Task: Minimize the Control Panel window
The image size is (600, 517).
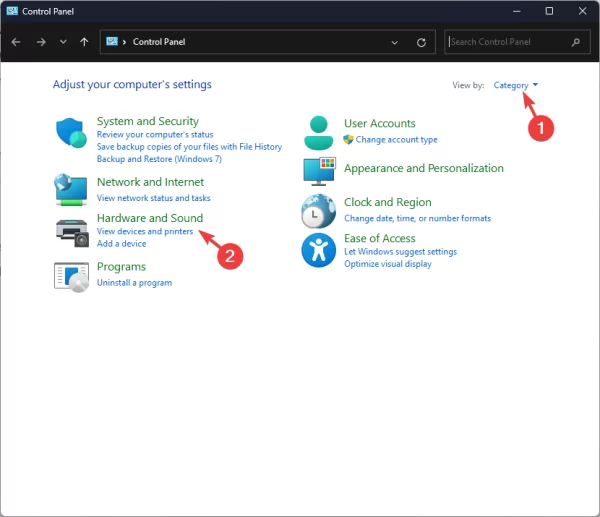Action: 517,11
